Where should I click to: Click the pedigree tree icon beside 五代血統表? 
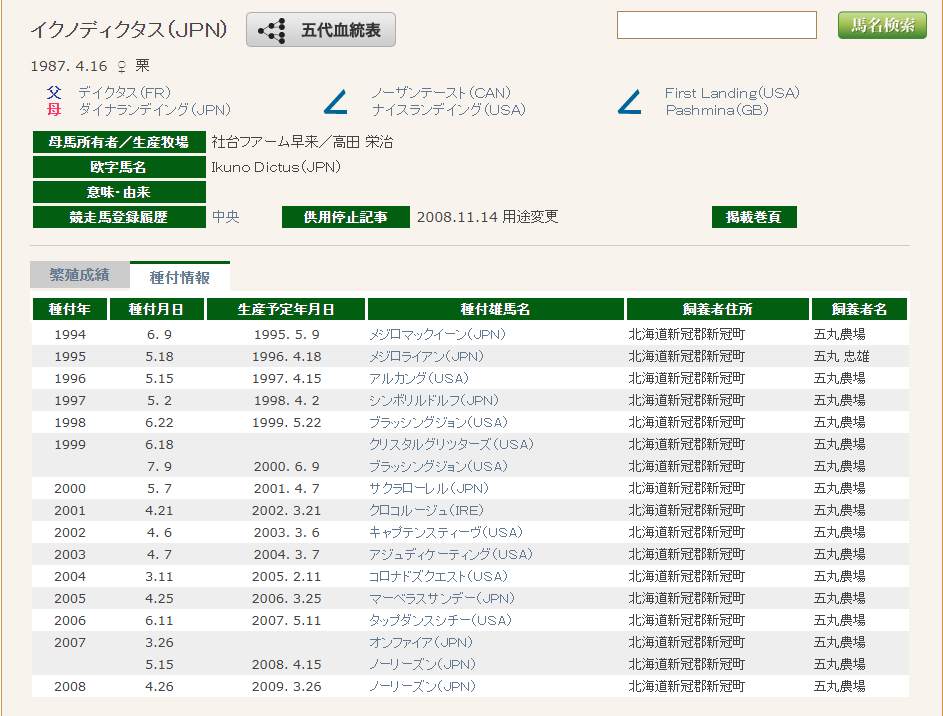pos(272,31)
